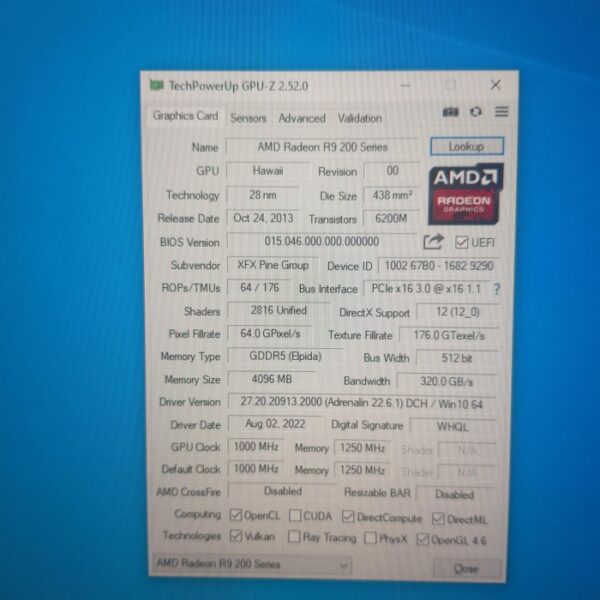Screen dimensions: 600x600
Task: Select the Graphics Card tab
Action: (185, 116)
